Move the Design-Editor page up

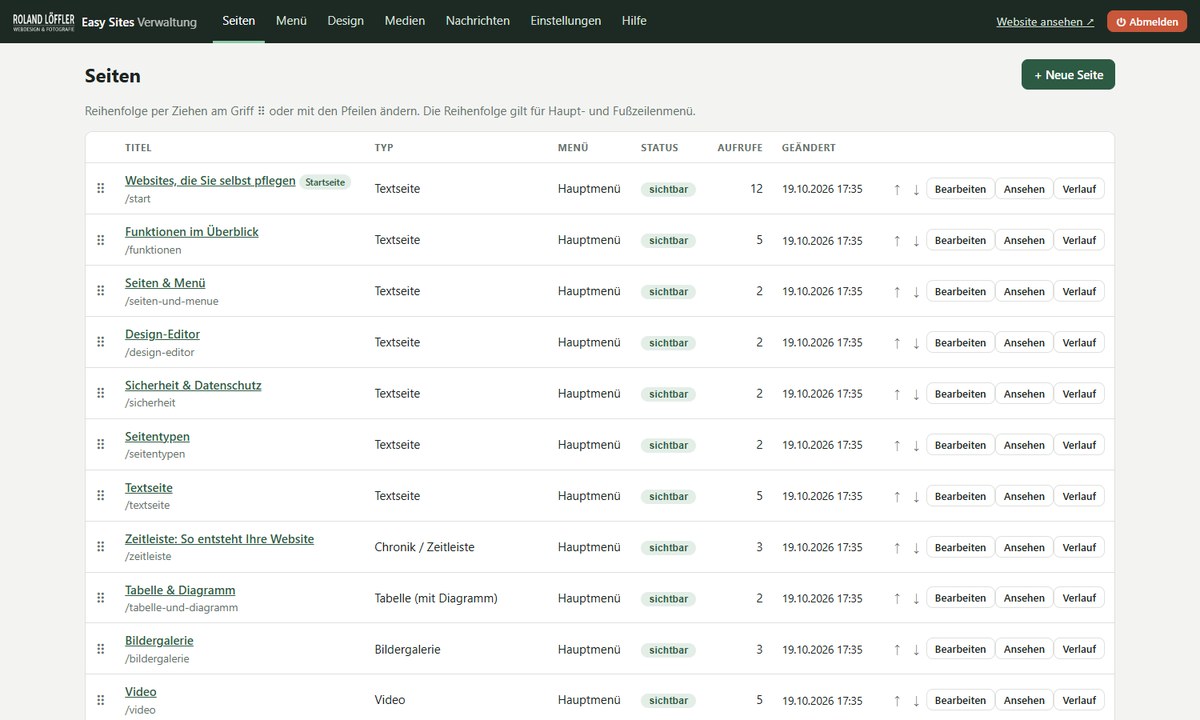coord(897,342)
